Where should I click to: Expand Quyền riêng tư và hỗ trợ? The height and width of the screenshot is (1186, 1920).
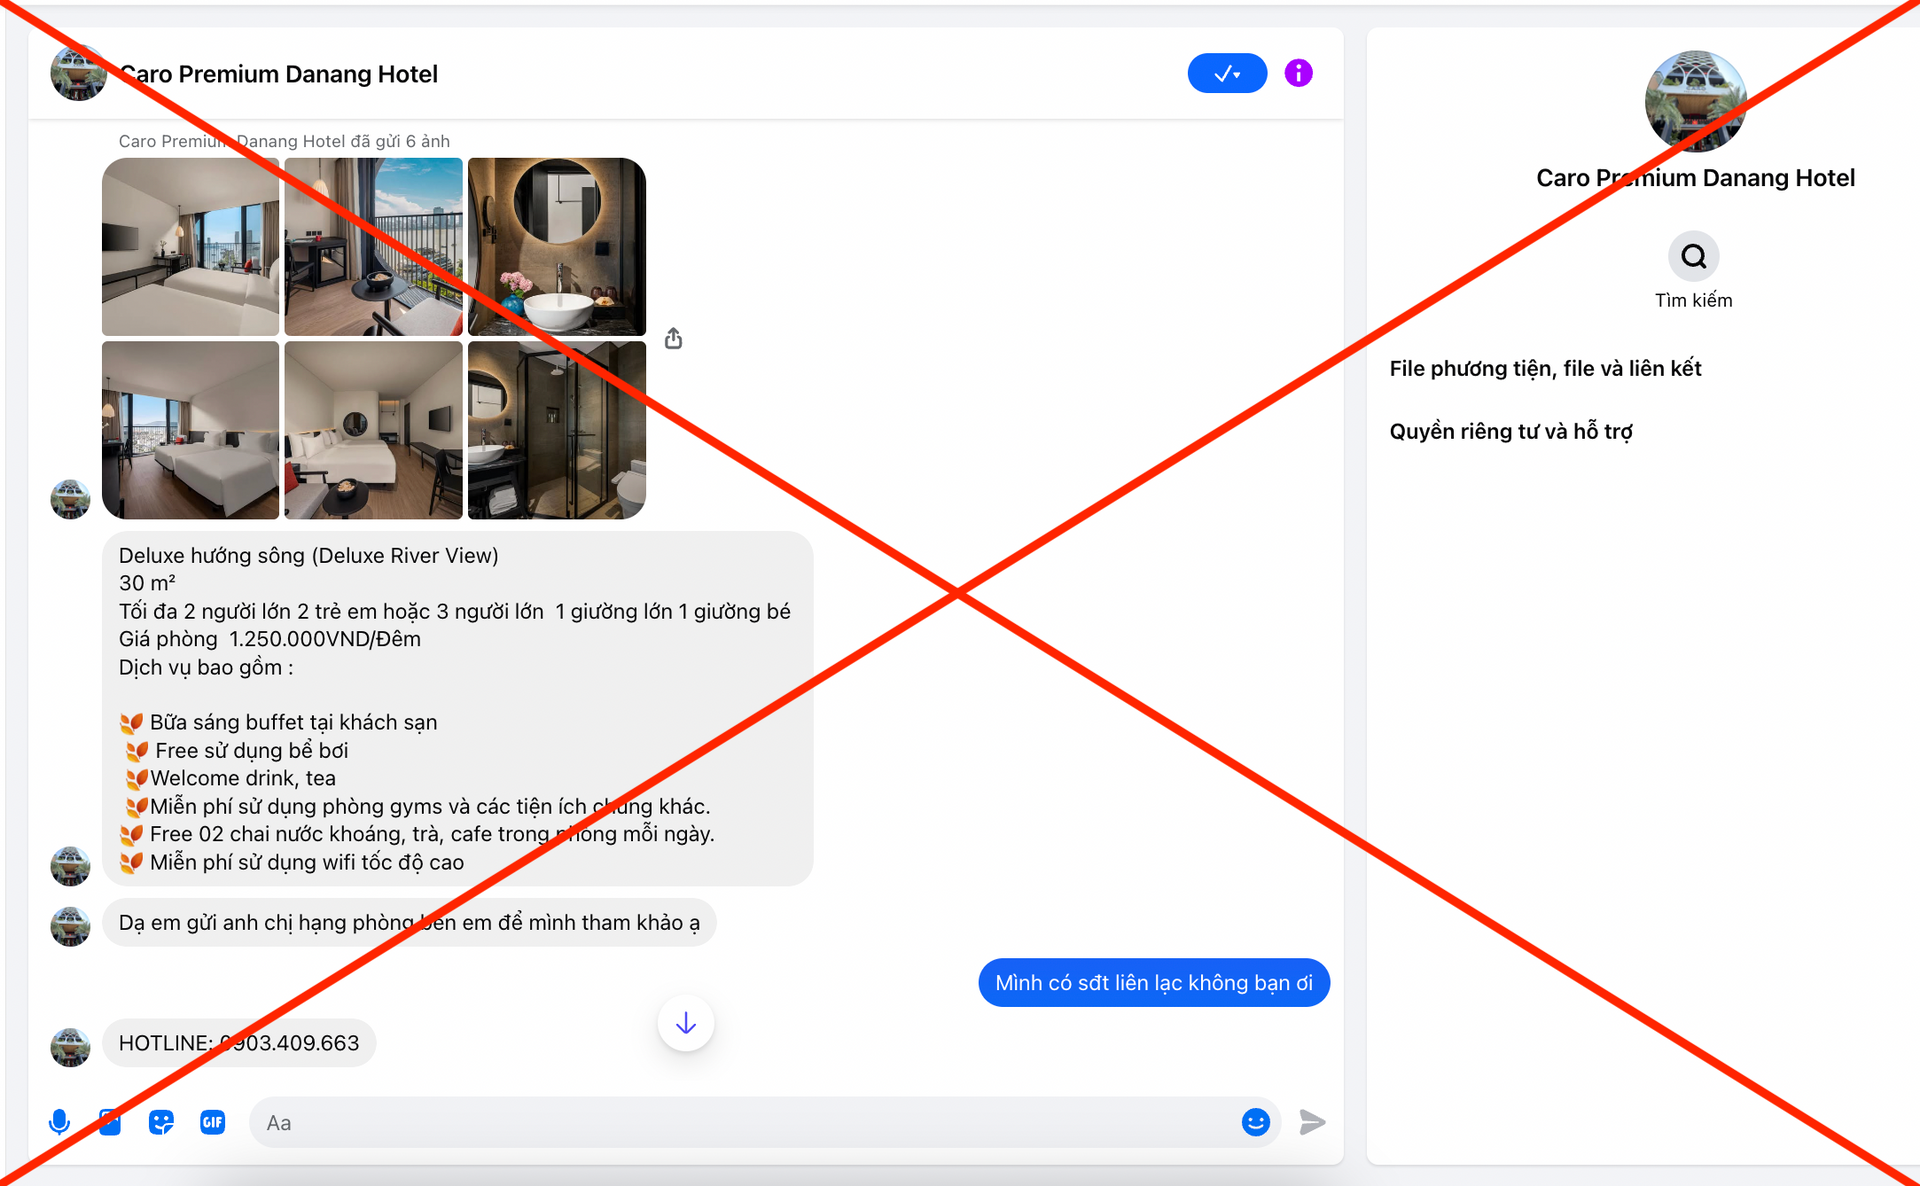click(1510, 431)
